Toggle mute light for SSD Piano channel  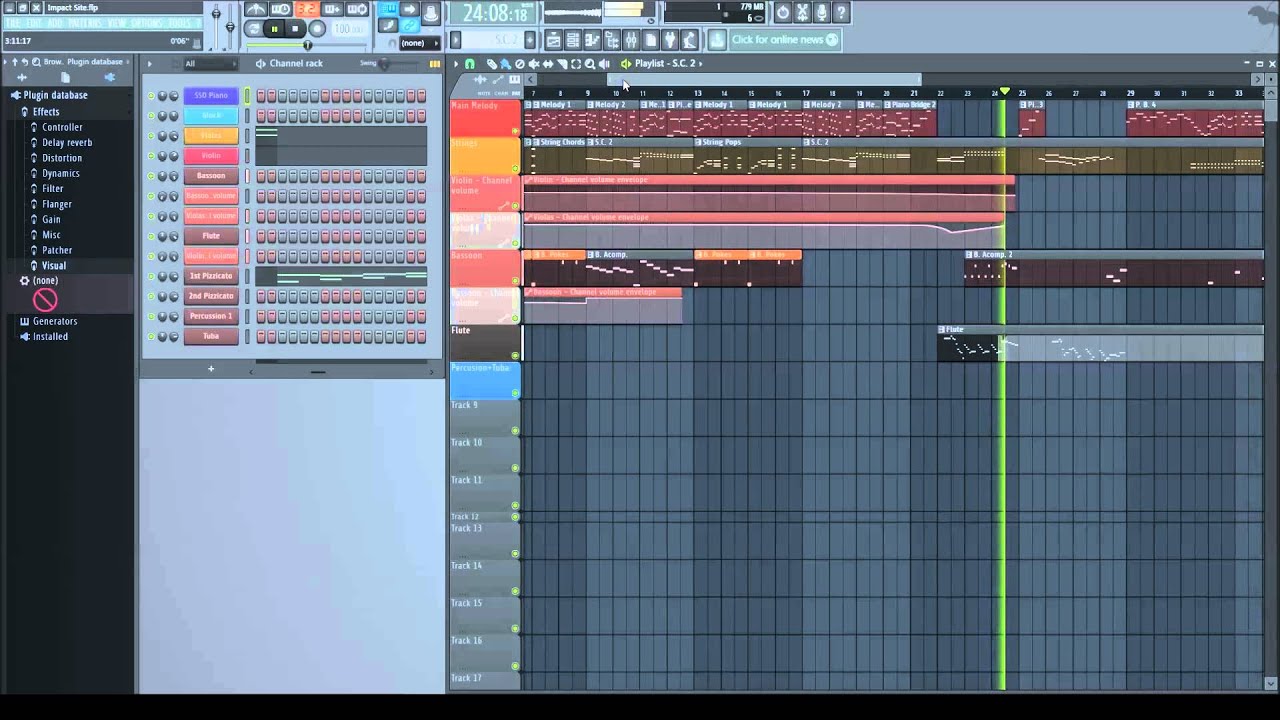pyautogui.click(x=151, y=96)
